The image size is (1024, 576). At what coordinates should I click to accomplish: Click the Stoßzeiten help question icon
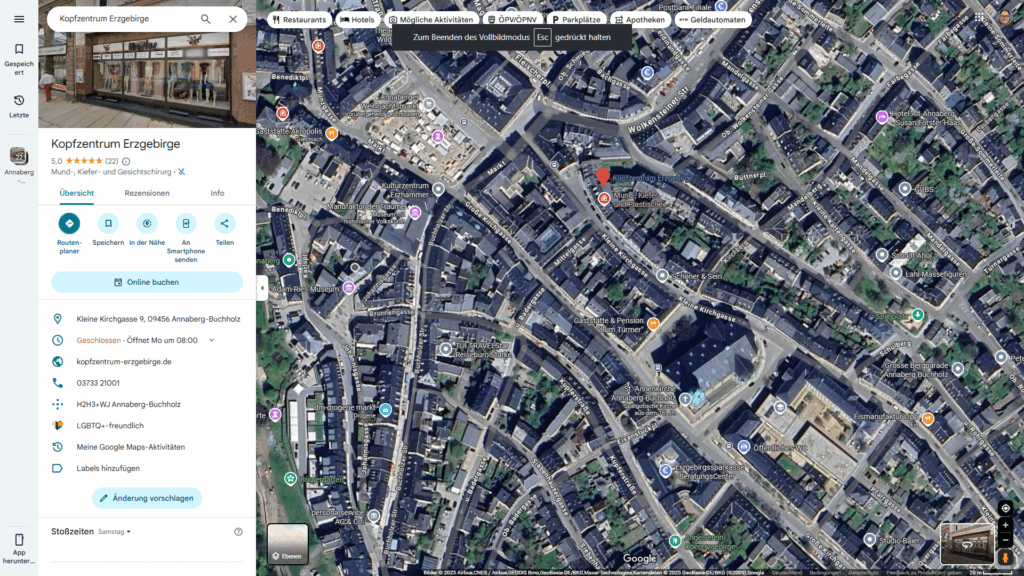pos(238,532)
